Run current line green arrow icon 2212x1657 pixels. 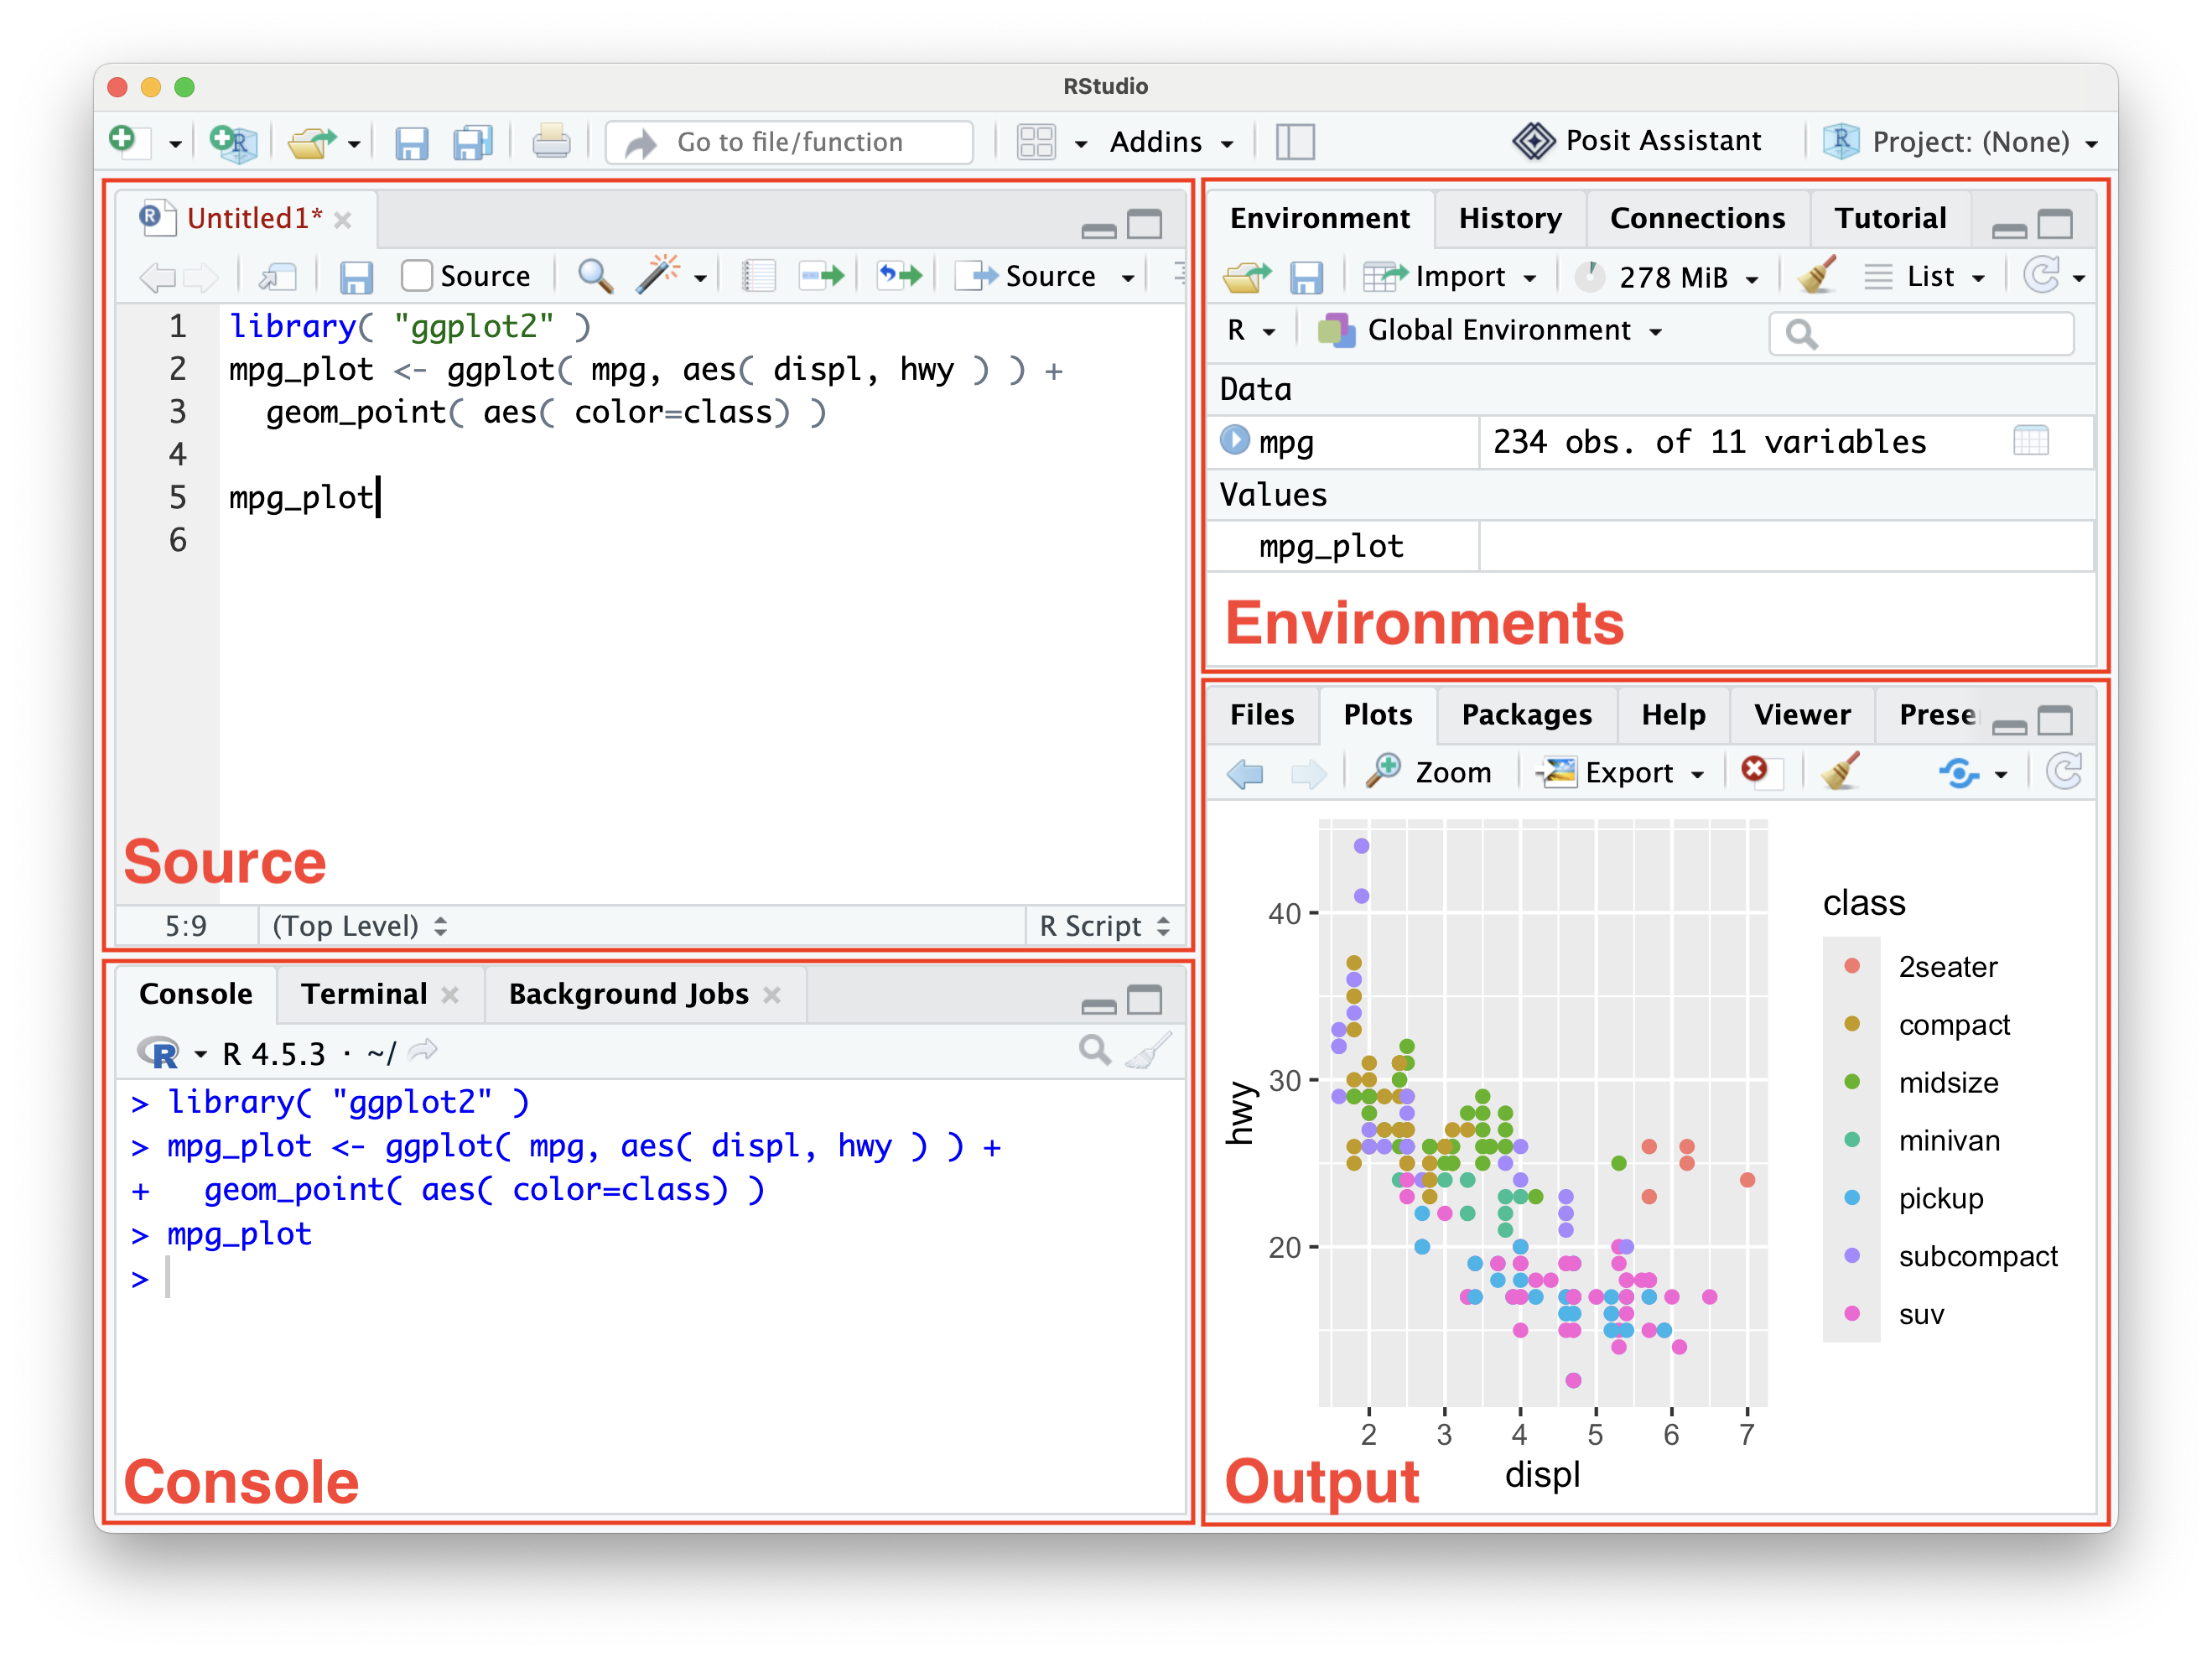822,275
